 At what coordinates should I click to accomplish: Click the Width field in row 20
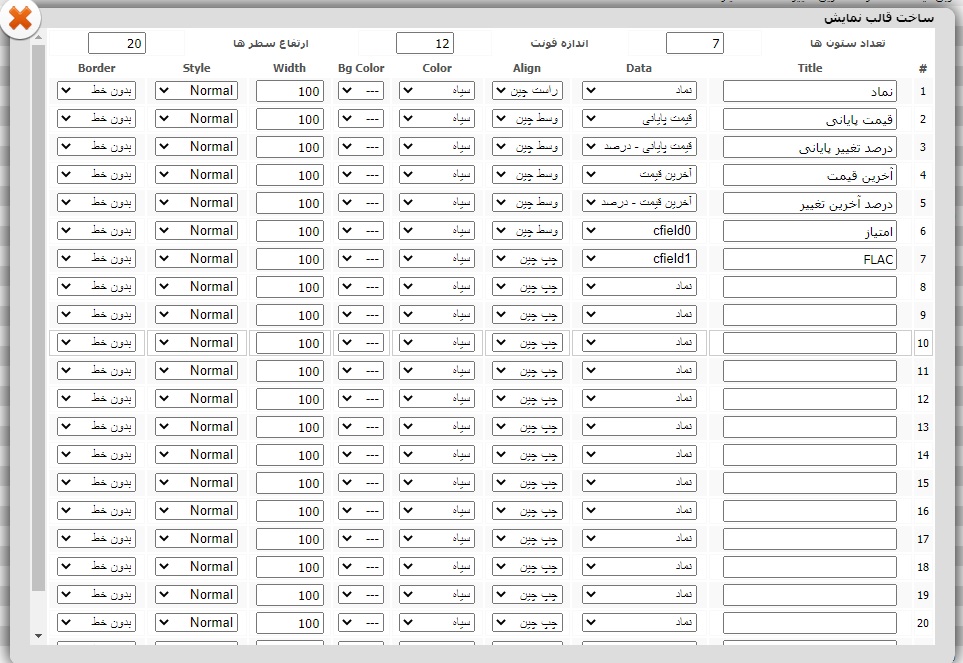click(290, 624)
